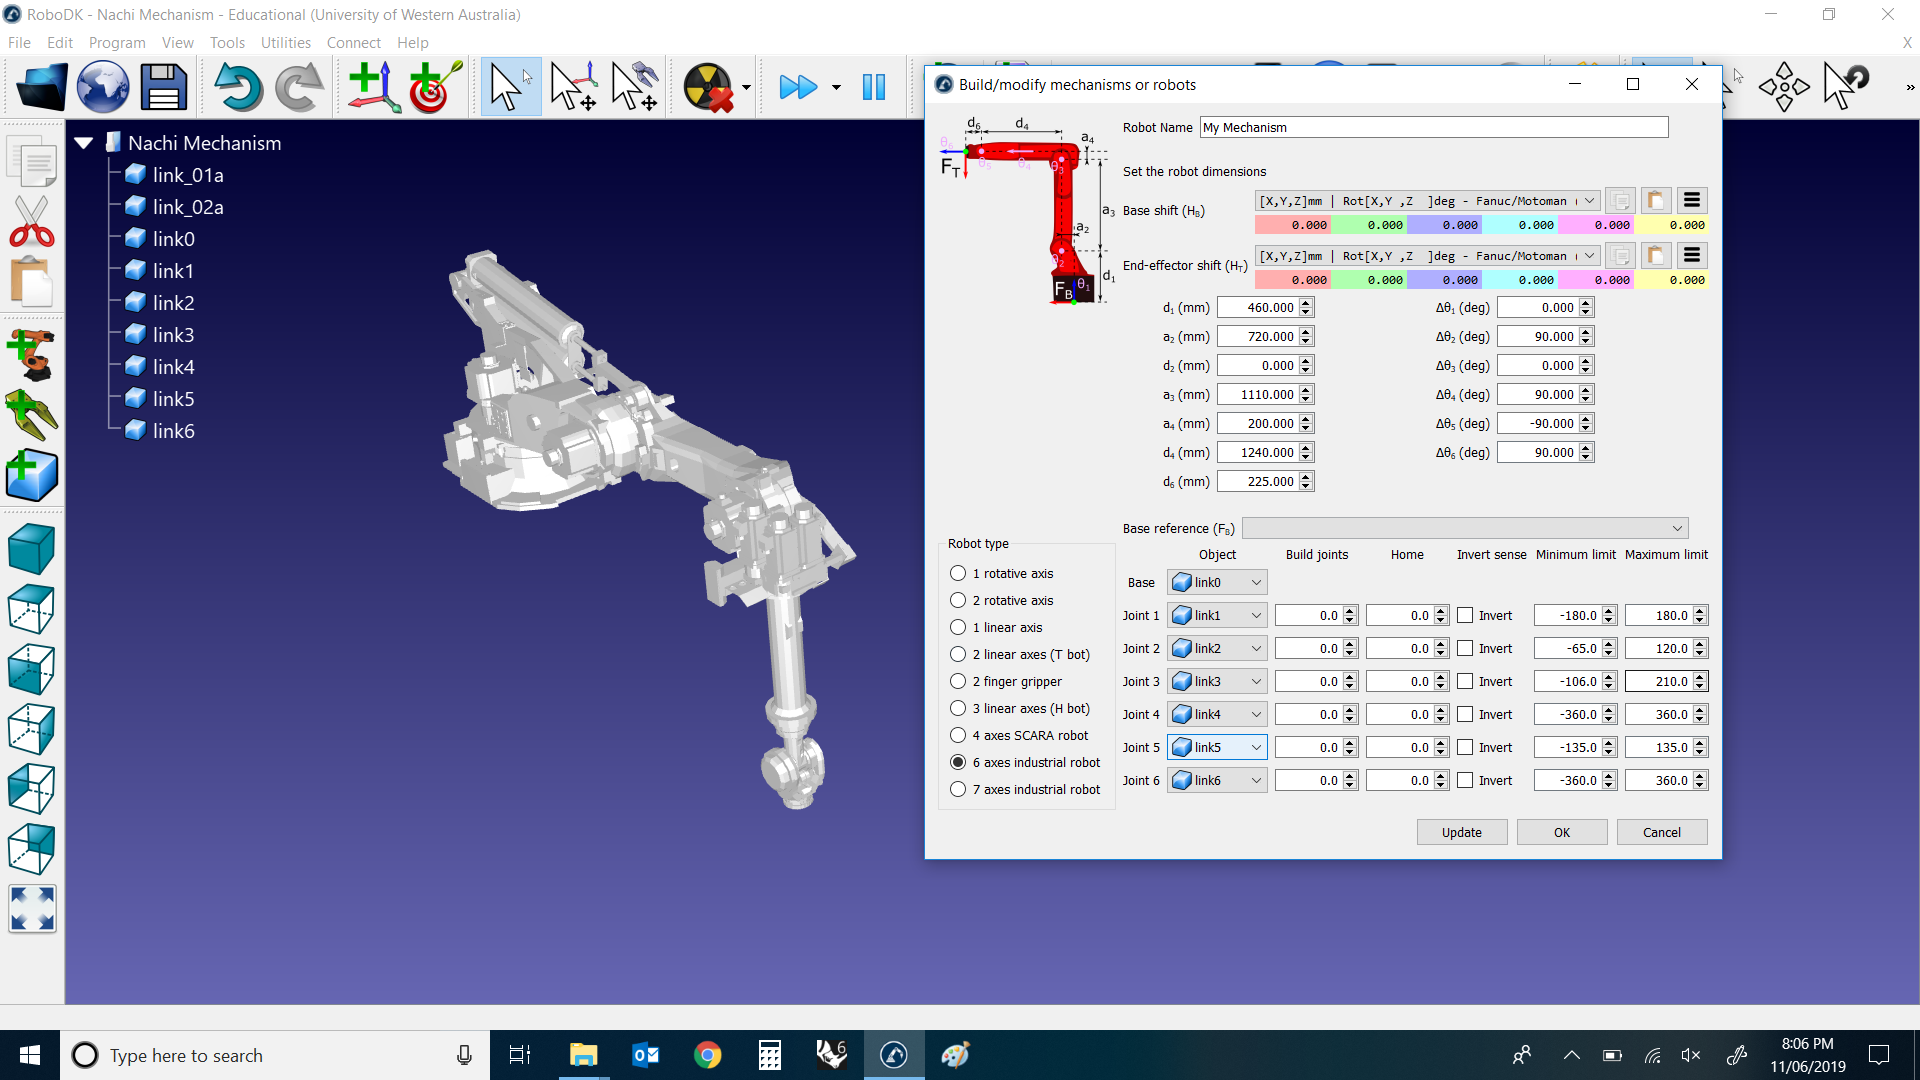Image resolution: width=1920 pixels, height=1080 pixels.
Task: Click the Add target icon in toolbar
Action: pyautogui.click(x=434, y=87)
